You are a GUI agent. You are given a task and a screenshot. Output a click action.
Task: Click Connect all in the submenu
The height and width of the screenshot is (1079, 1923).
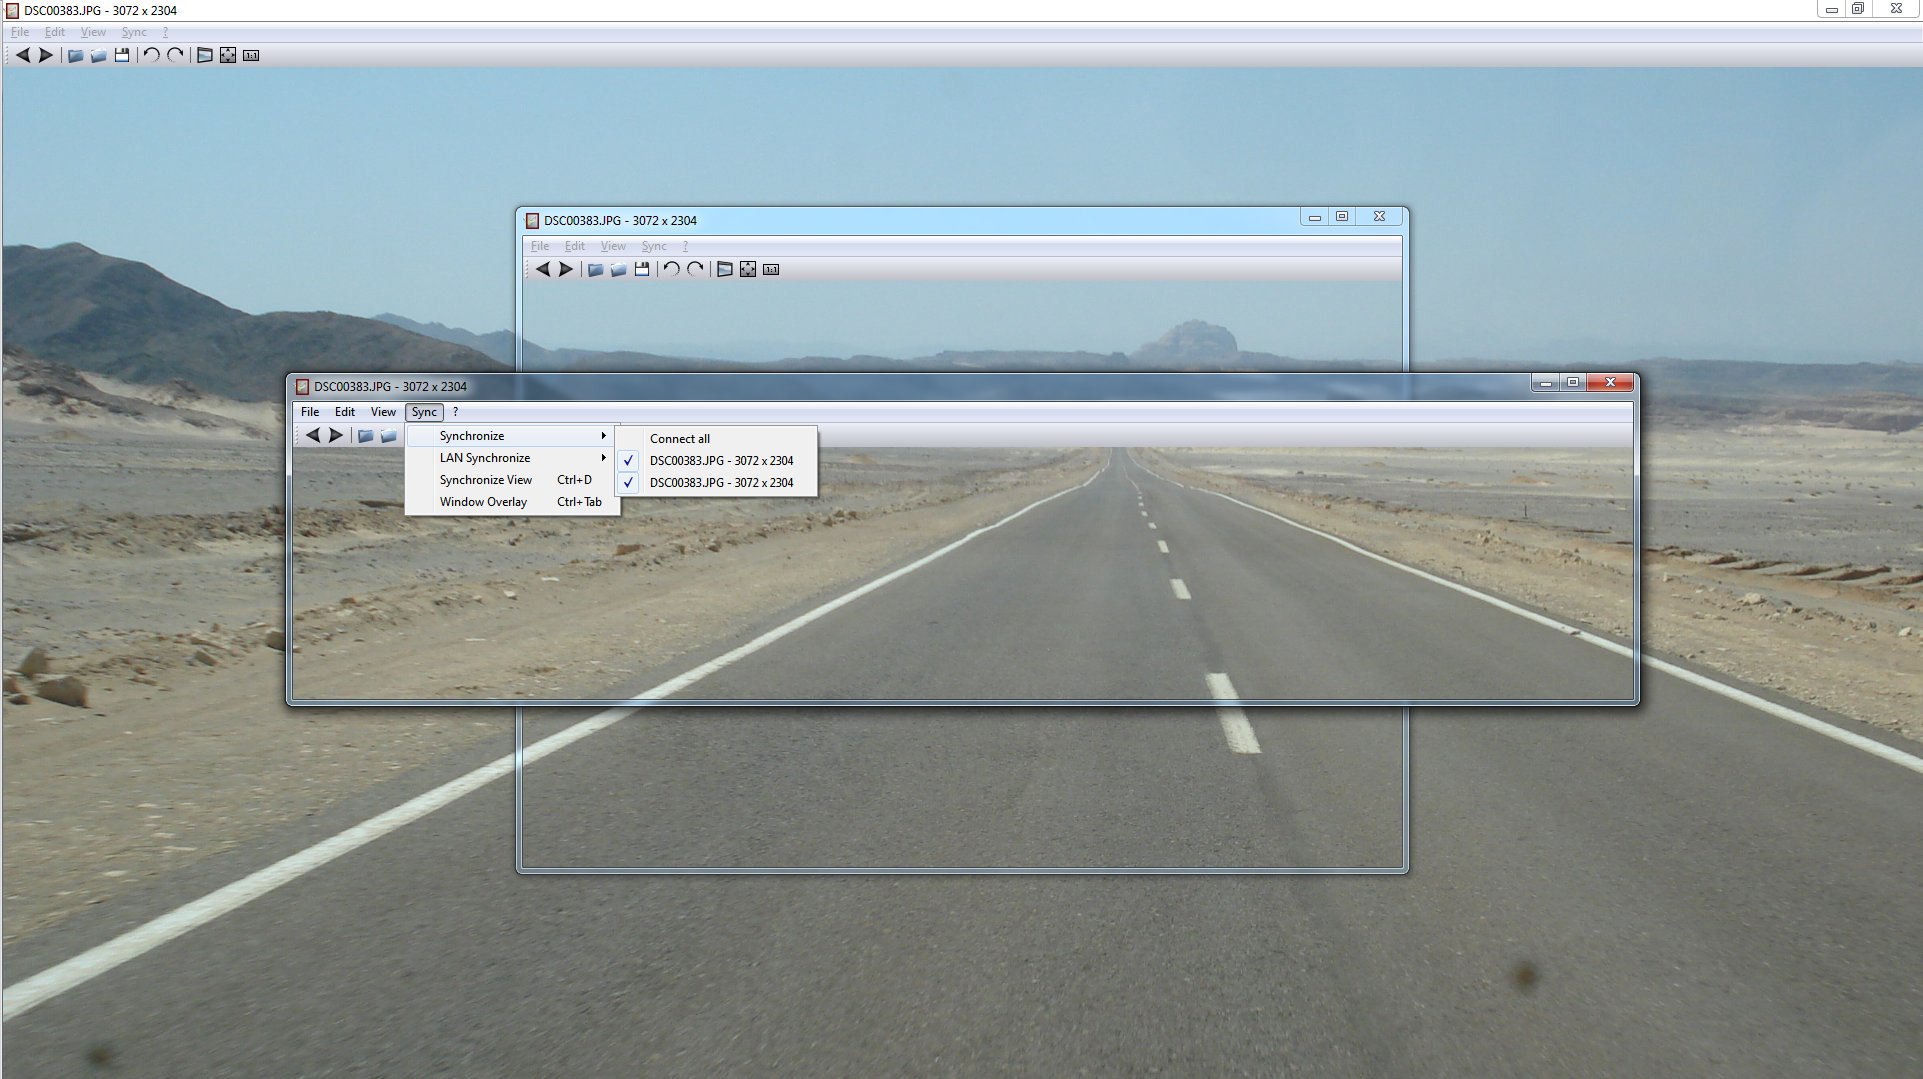(680, 439)
